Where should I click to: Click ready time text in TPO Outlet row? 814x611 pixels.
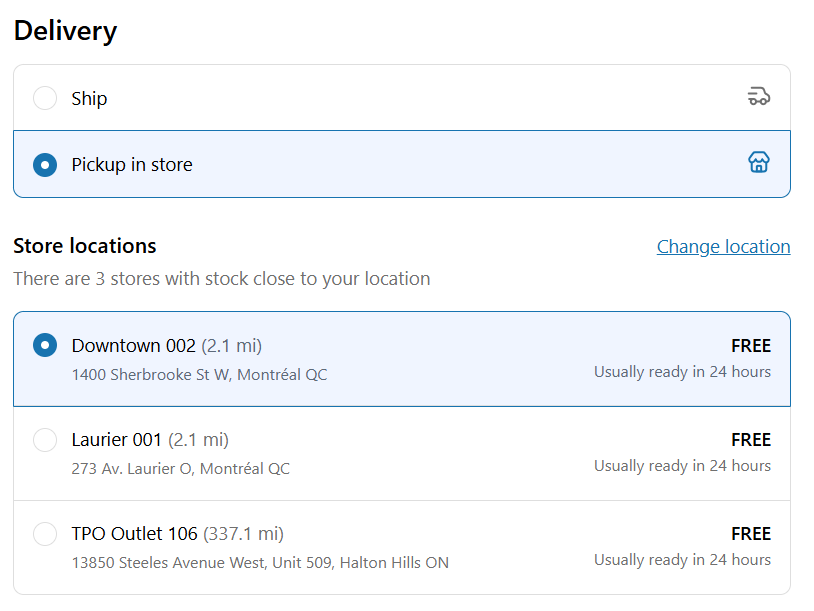click(682, 560)
